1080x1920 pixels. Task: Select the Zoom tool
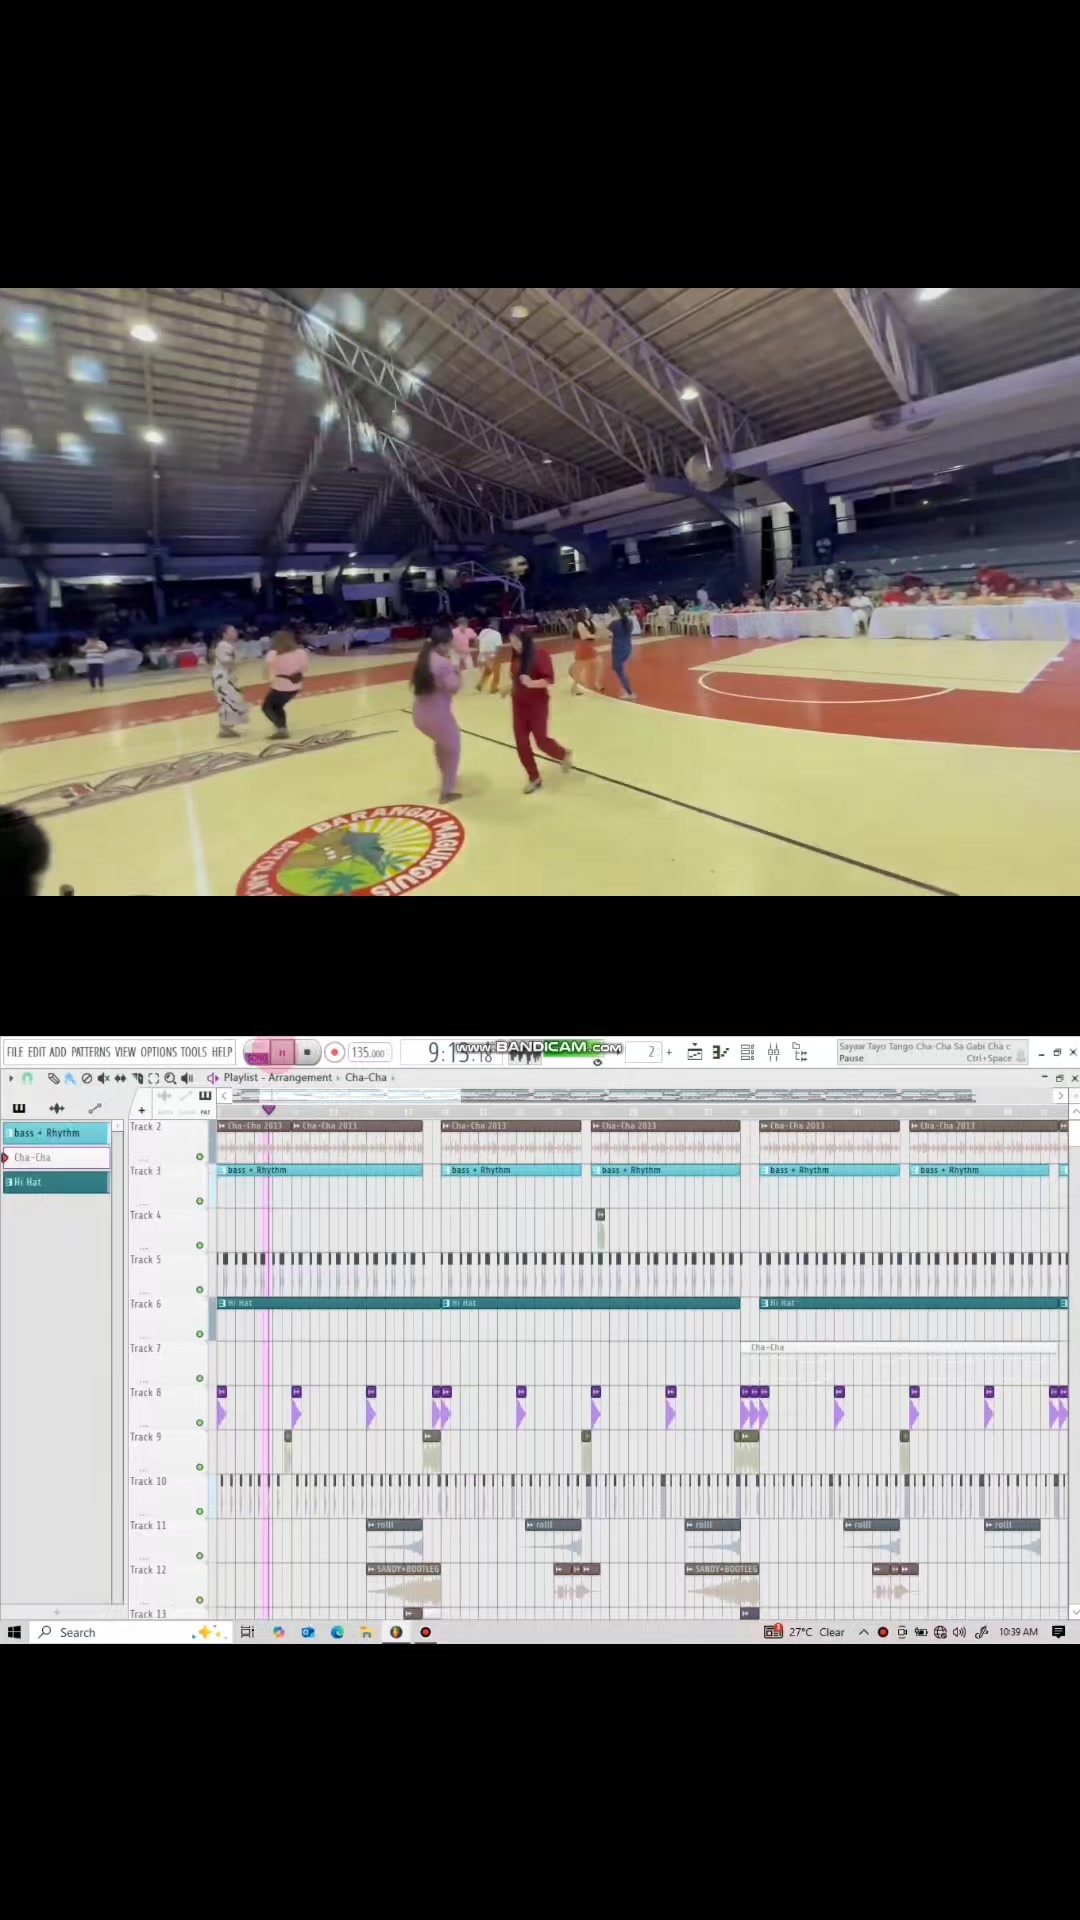pyautogui.click(x=170, y=1078)
